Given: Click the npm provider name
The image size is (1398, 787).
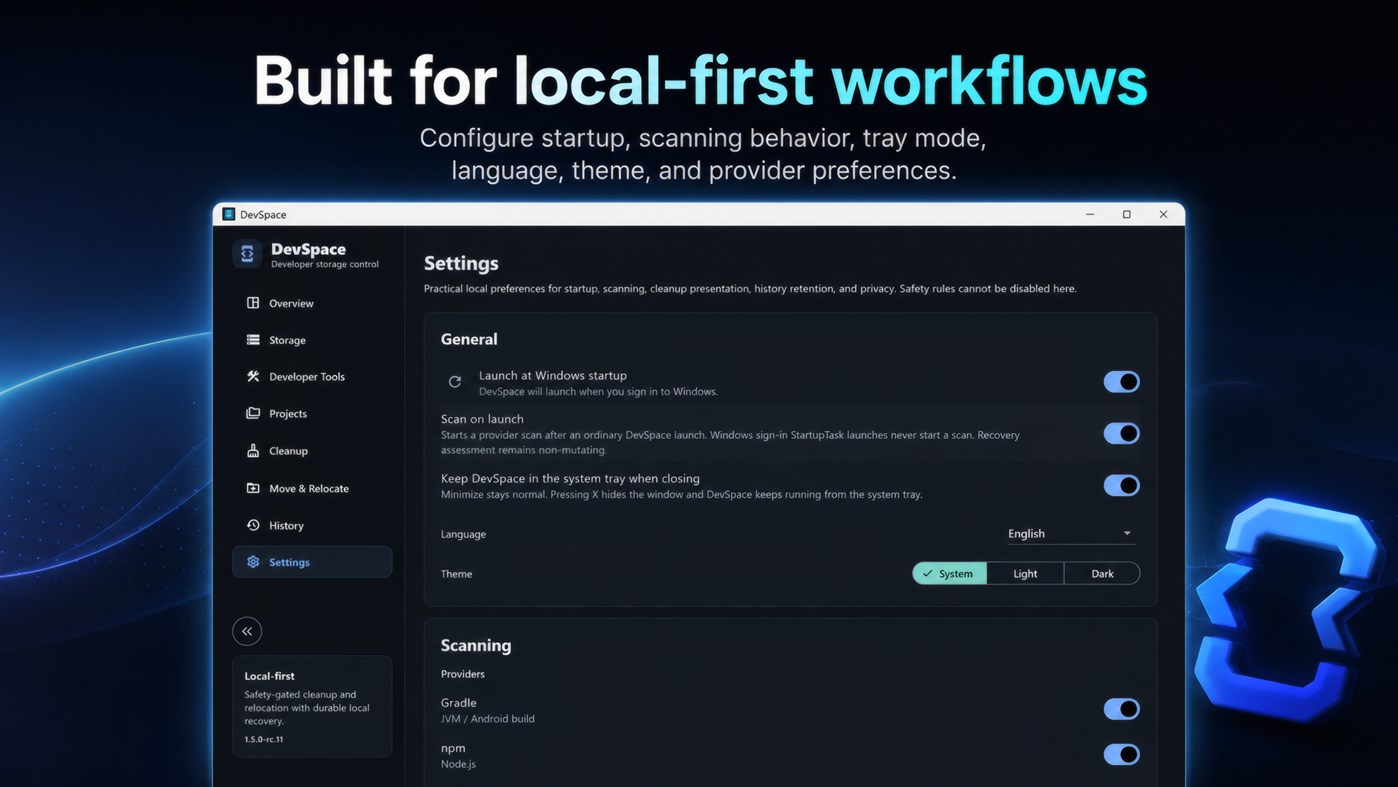Looking at the screenshot, I should pyautogui.click(x=453, y=749).
